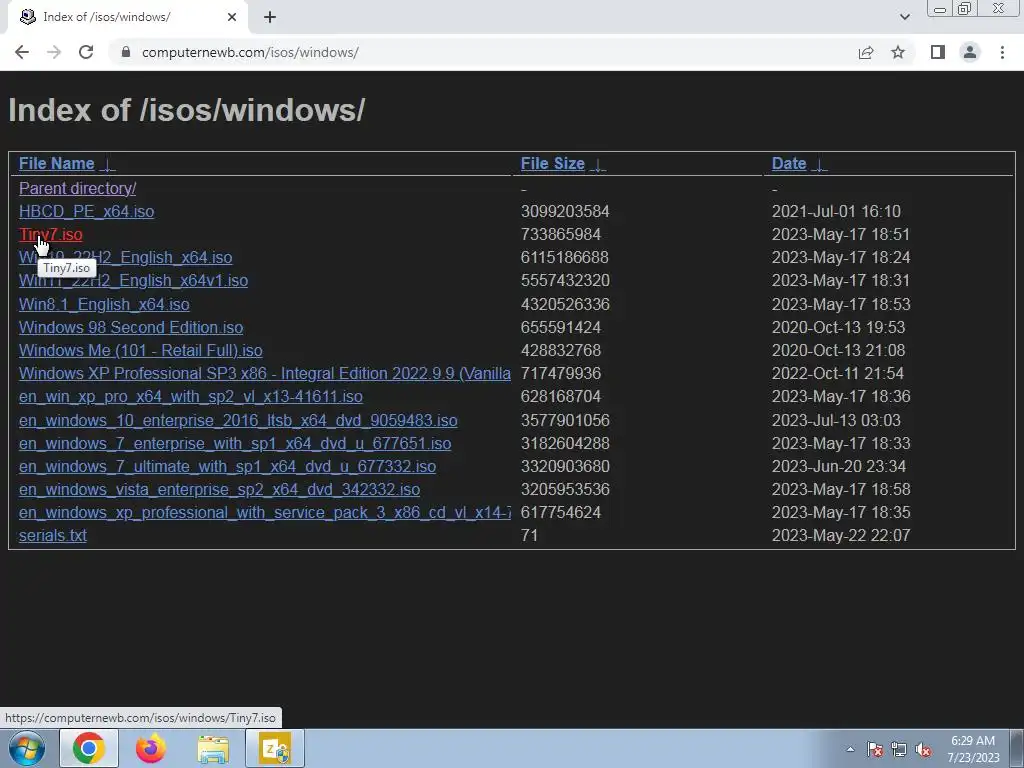This screenshot has width=1024, height=768.
Task: Open Win8.1_English_x64.iso link
Action: click(x=104, y=304)
